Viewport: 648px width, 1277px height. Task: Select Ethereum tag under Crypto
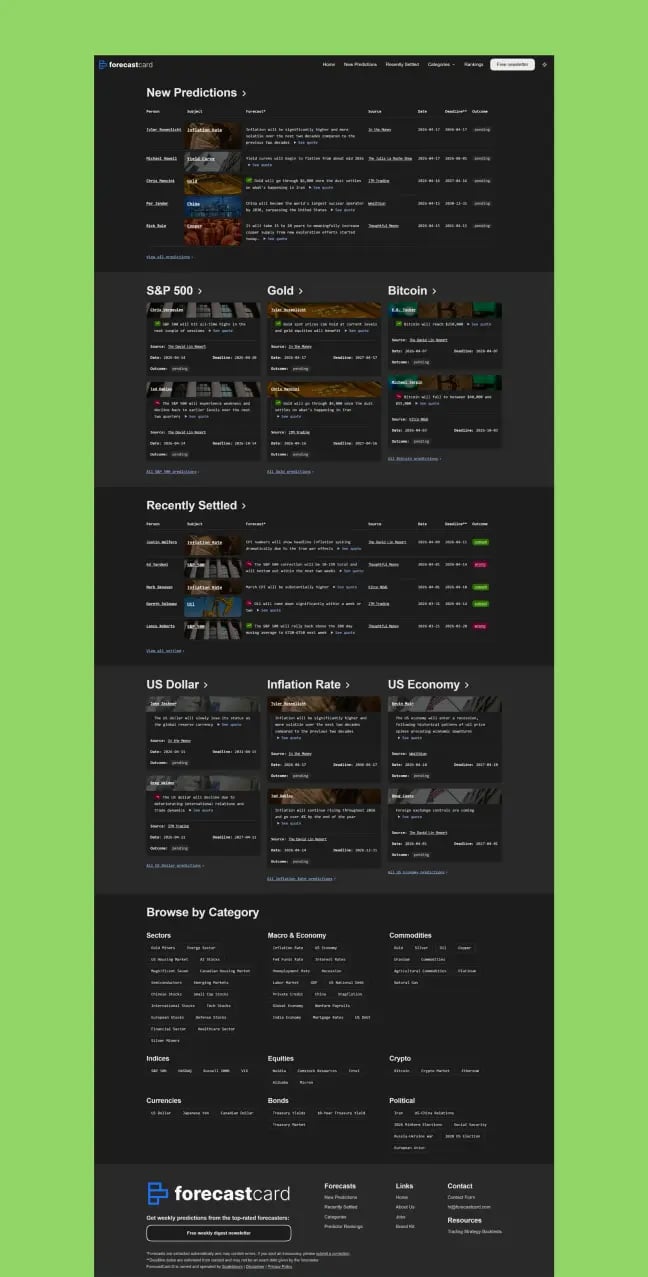tap(470, 1070)
